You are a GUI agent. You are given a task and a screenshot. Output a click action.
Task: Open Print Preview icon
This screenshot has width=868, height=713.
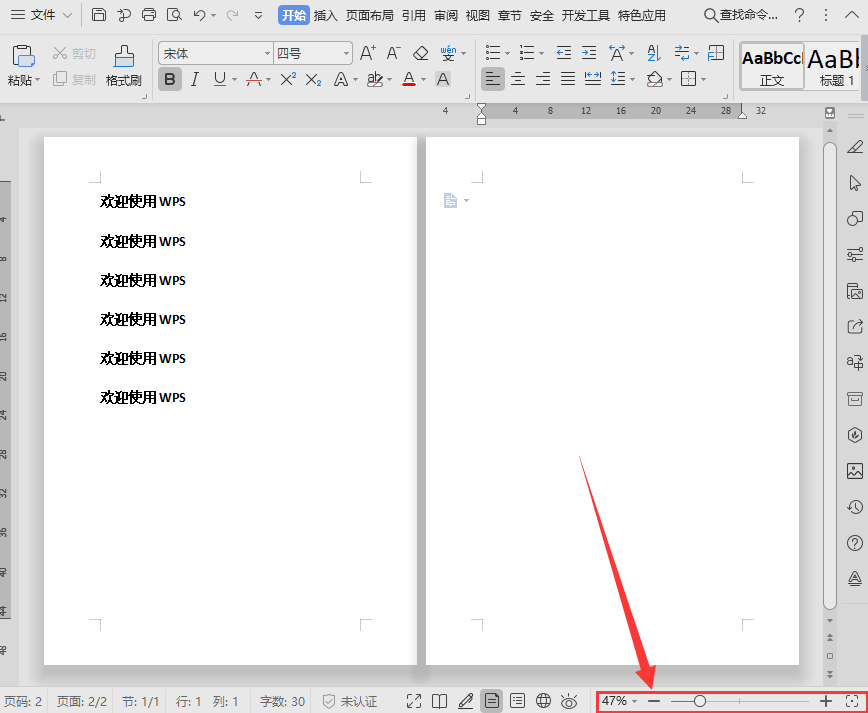pyautogui.click(x=174, y=15)
